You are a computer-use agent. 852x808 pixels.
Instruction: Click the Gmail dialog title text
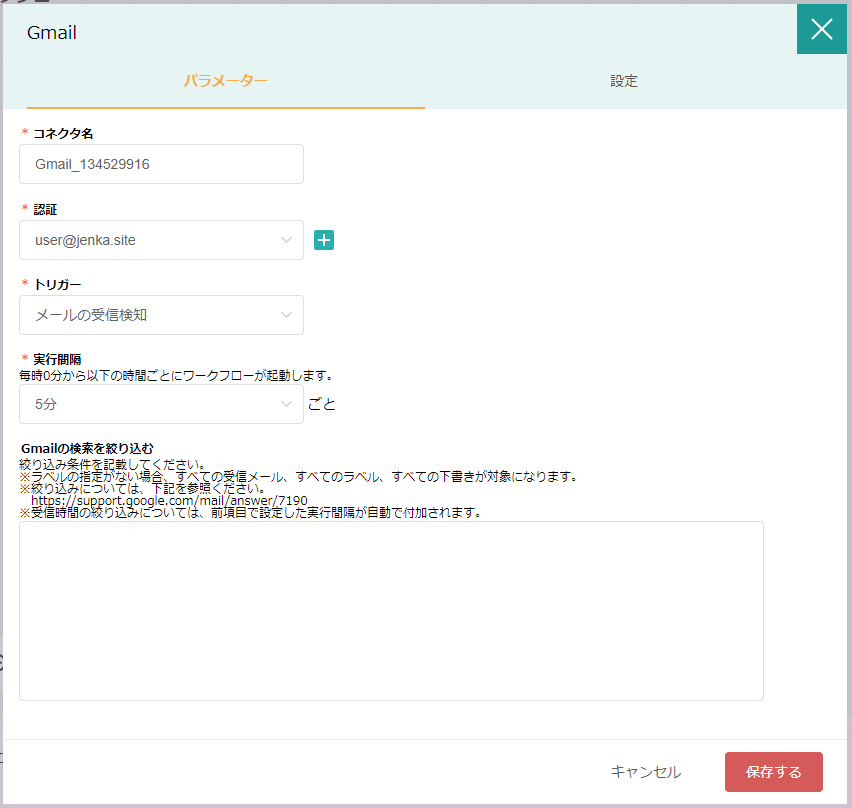point(52,33)
